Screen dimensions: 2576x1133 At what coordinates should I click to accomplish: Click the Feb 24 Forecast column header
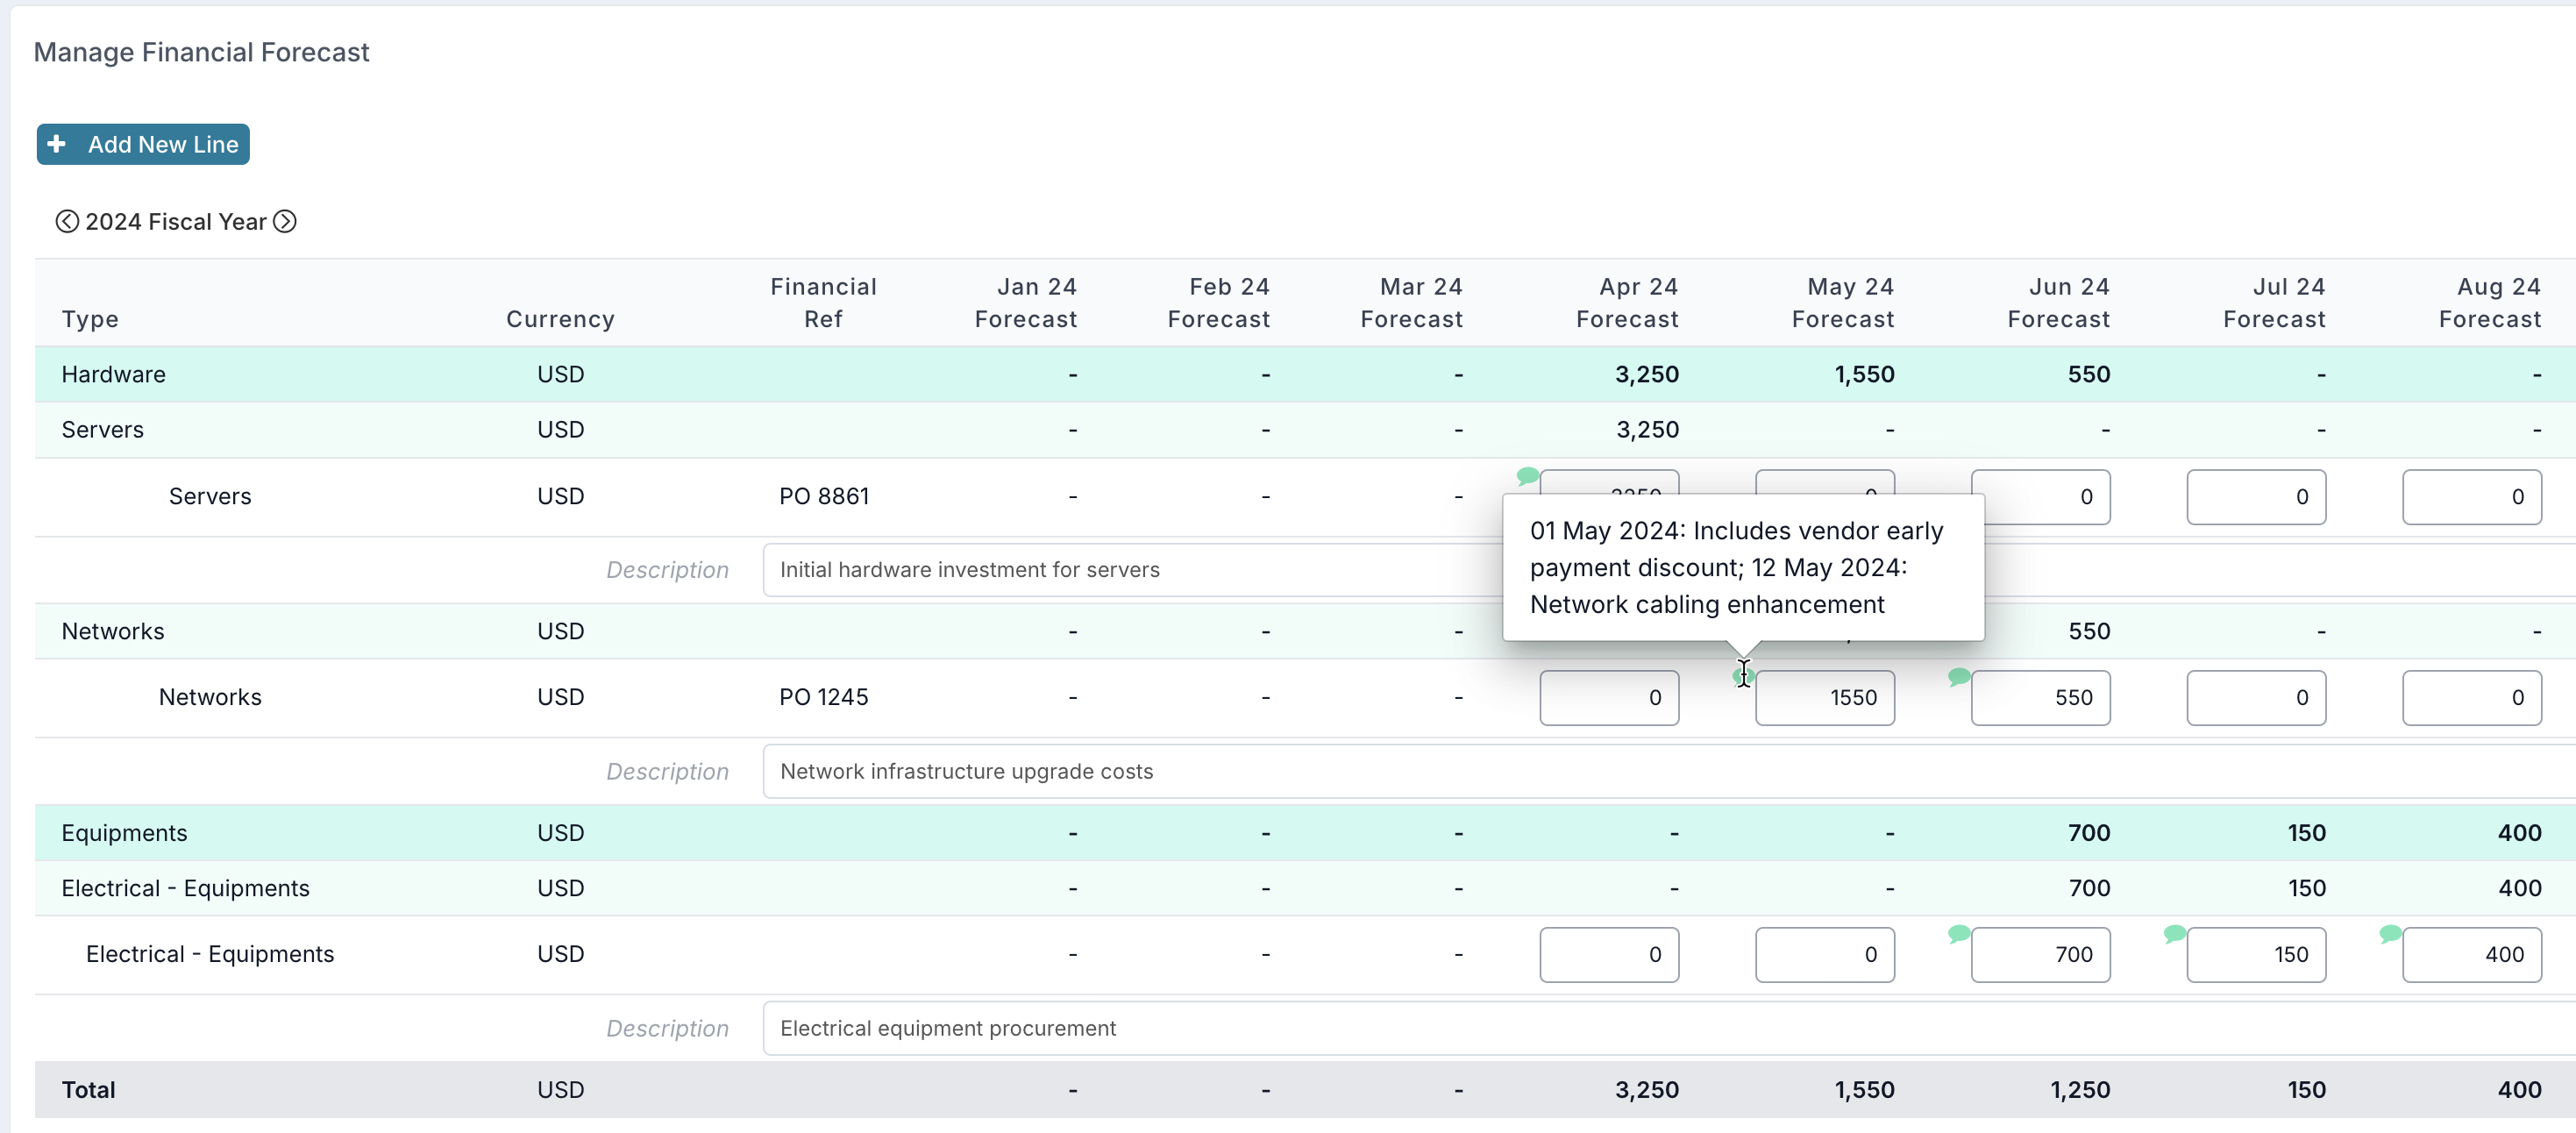pos(1219,303)
